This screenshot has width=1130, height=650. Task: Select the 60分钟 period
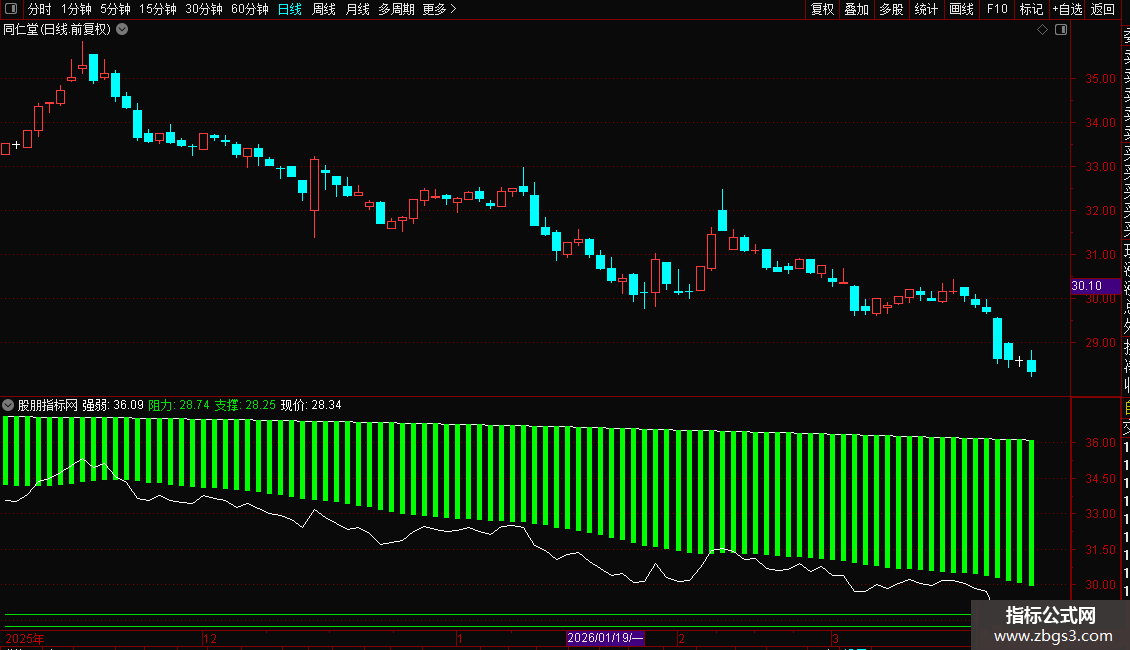tap(250, 9)
